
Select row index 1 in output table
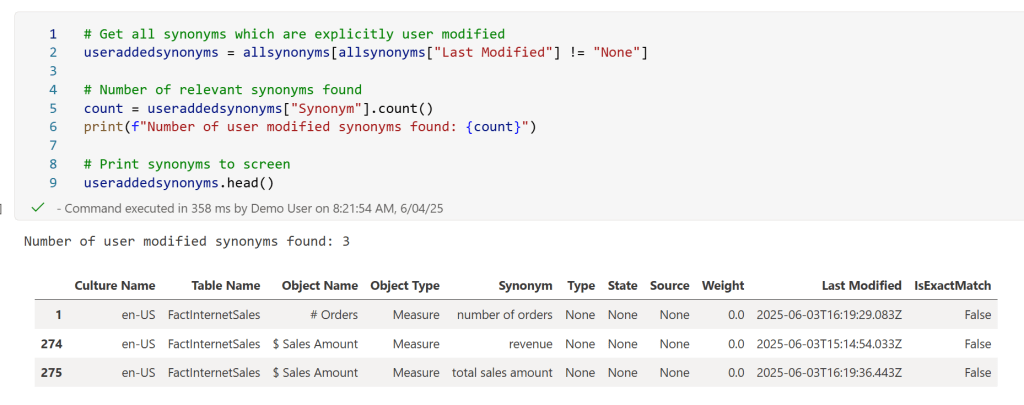tap(58, 314)
